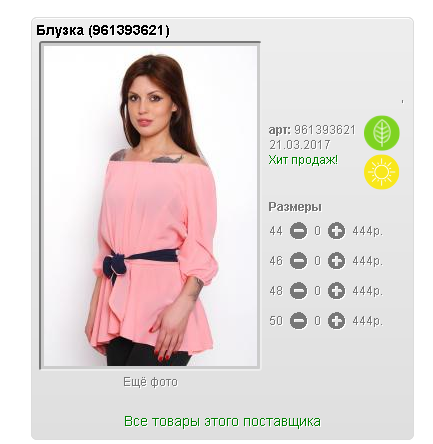Increase quantity for size 50

click(336, 321)
